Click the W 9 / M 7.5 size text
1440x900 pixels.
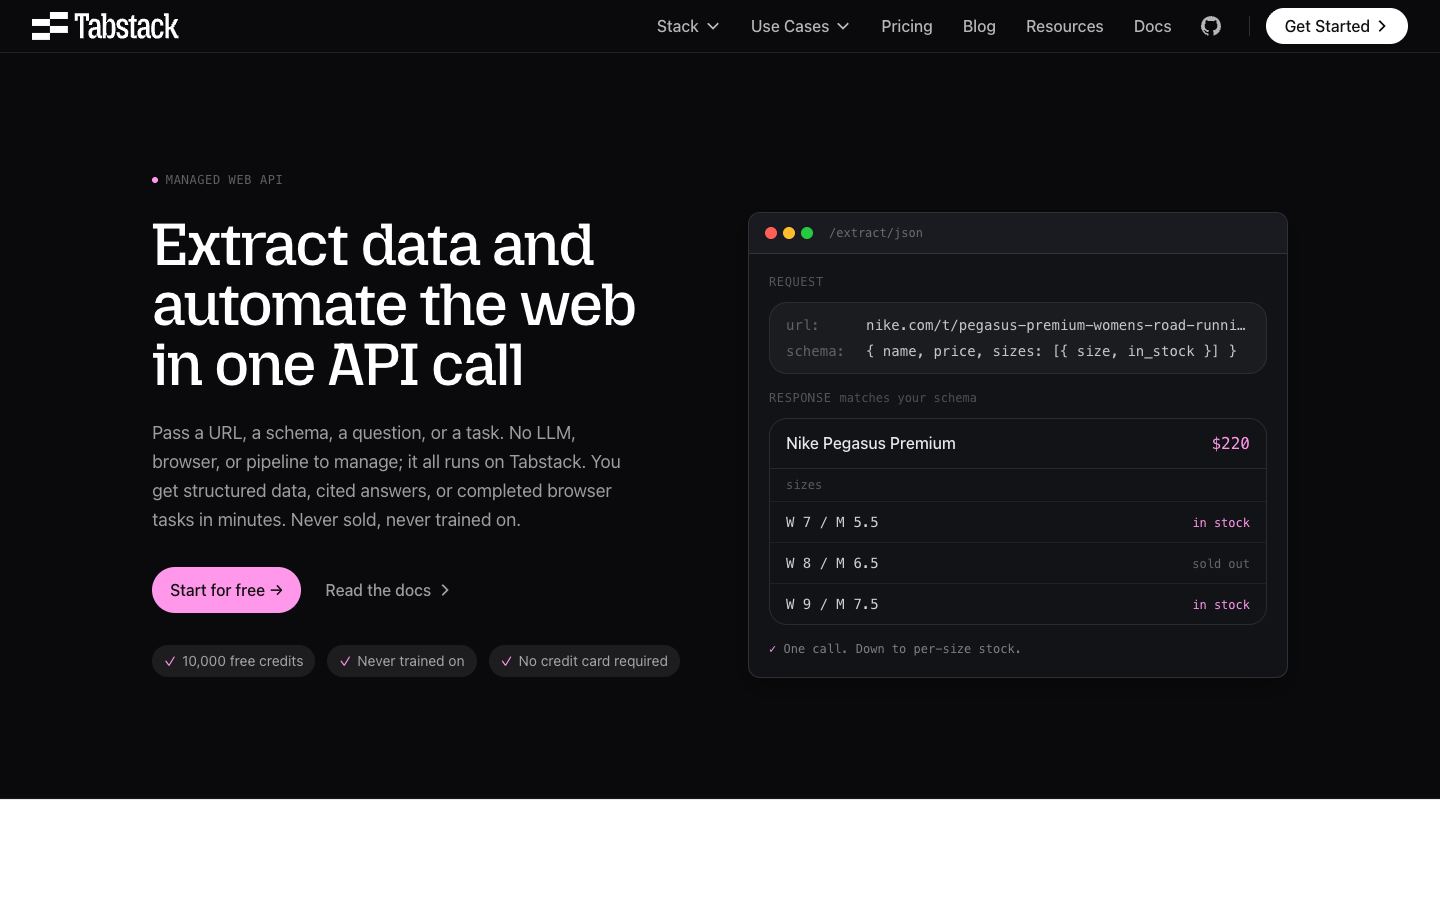[x=832, y=604]
